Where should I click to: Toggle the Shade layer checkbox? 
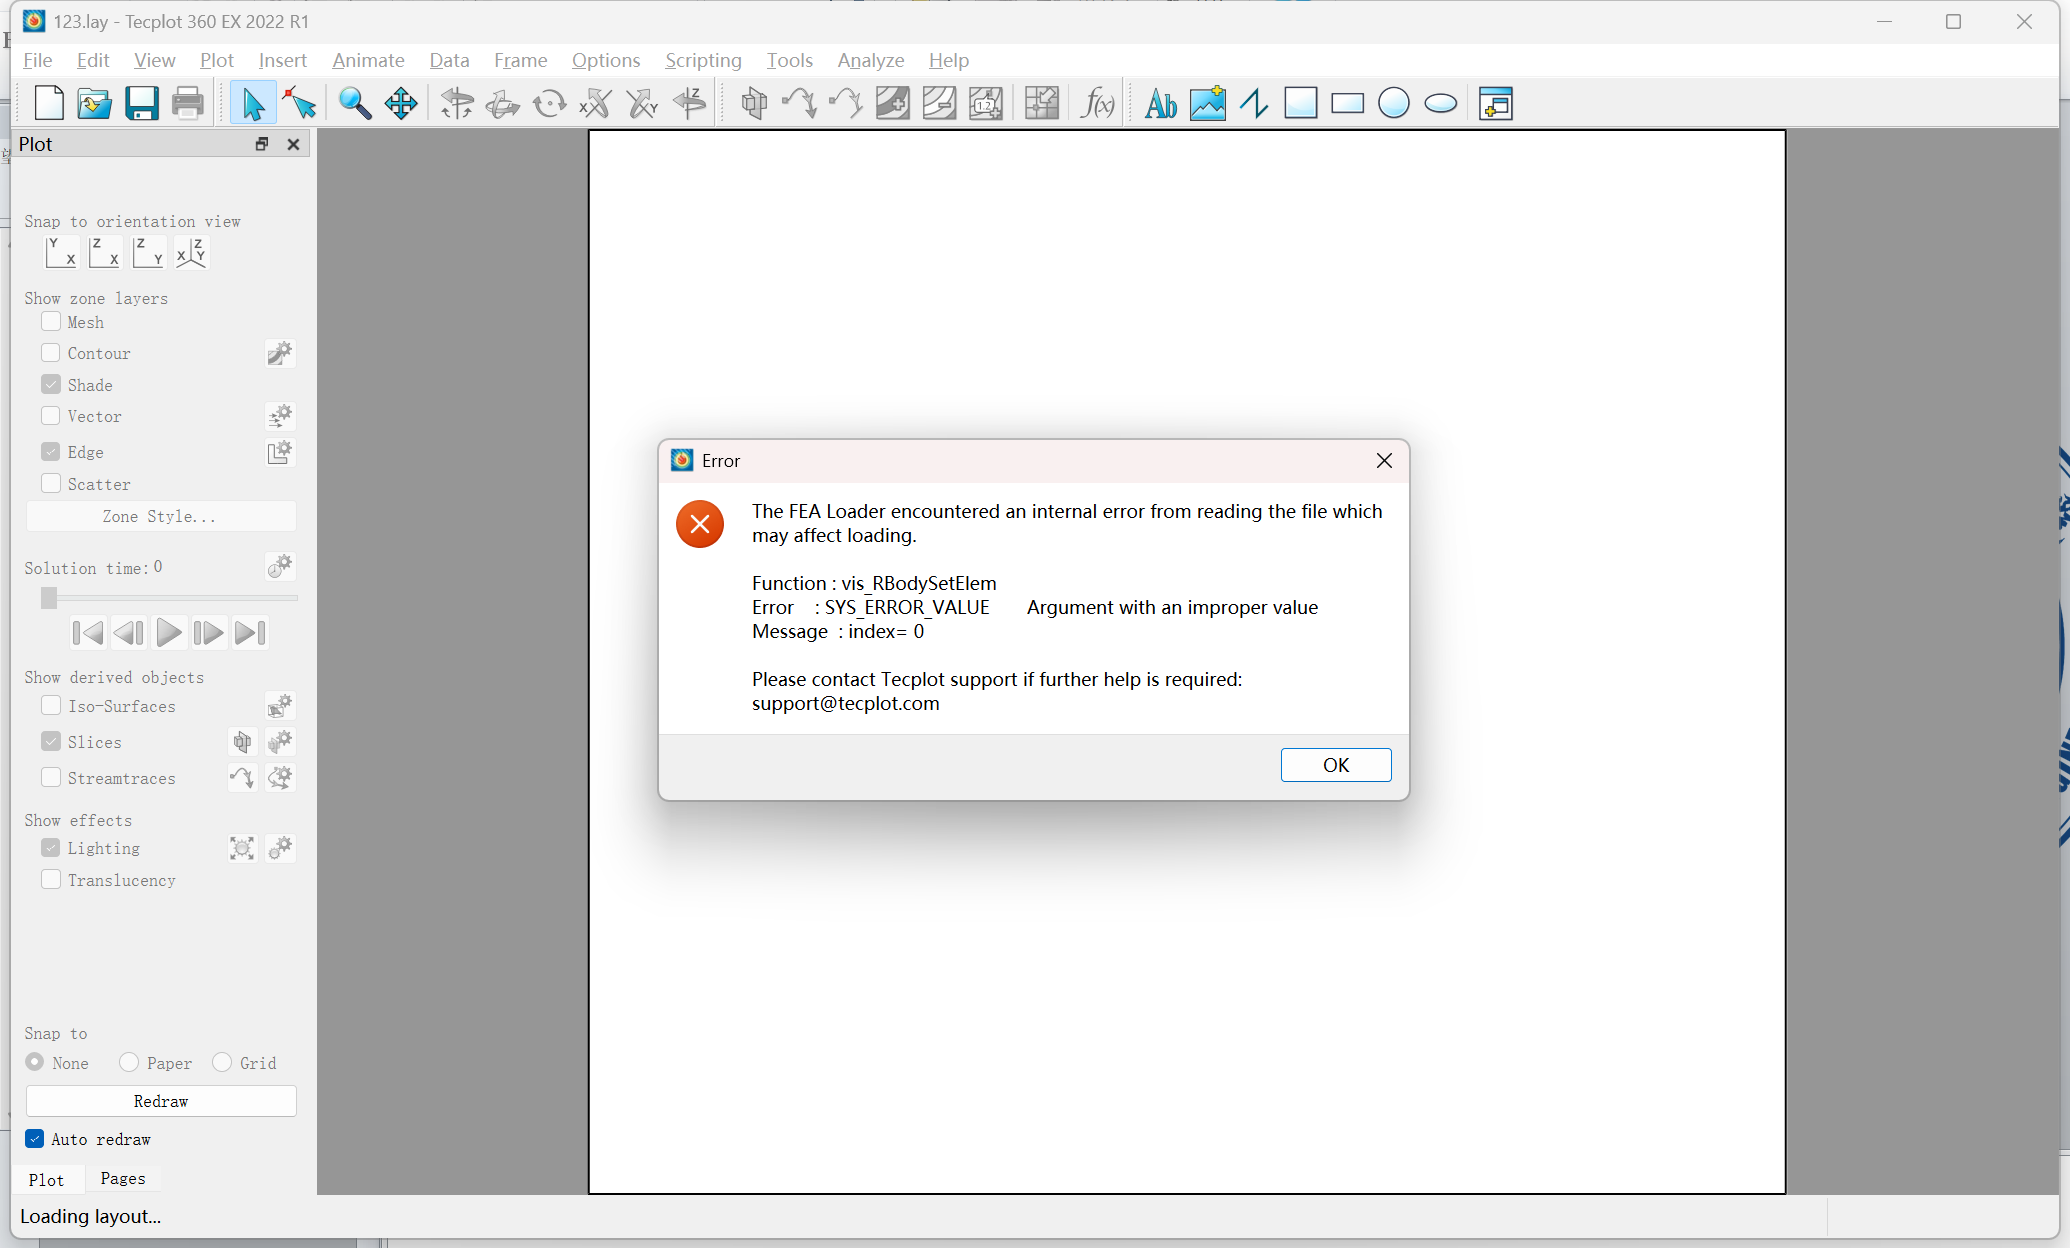point(51,385)
